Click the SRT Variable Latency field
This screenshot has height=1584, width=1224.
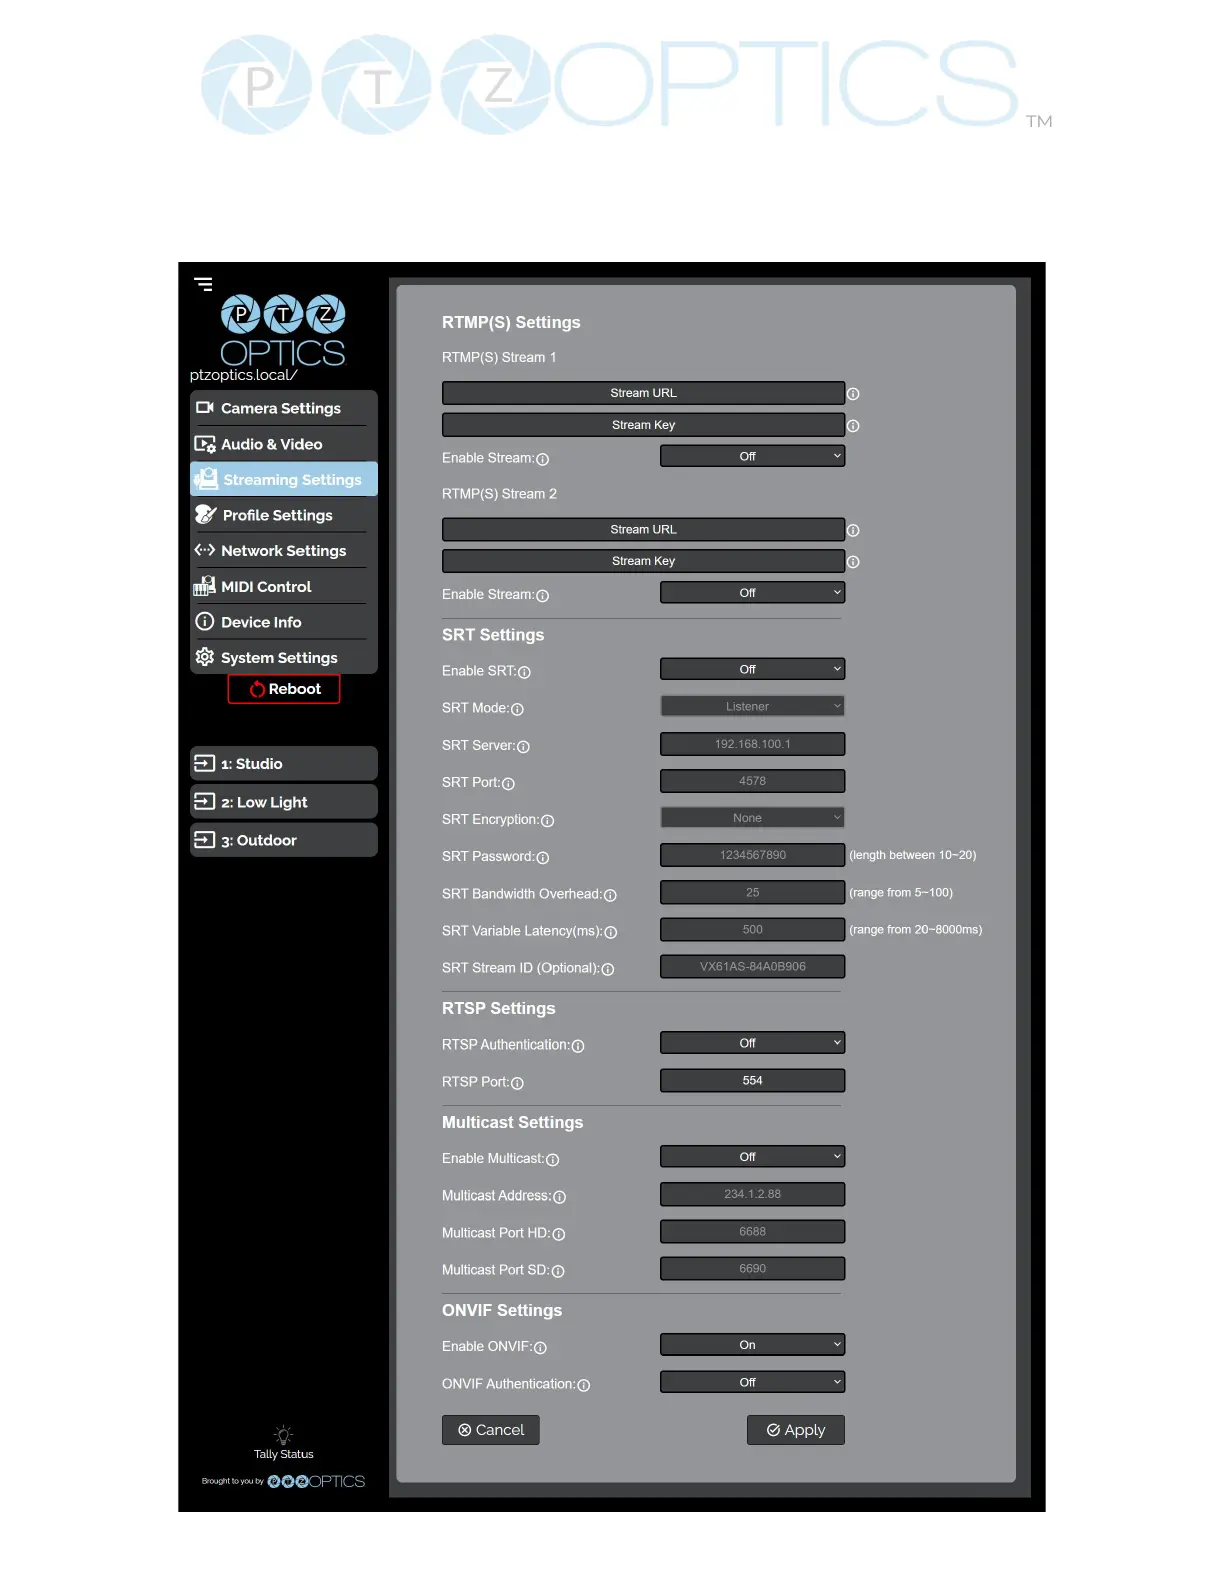click(752, 930)
